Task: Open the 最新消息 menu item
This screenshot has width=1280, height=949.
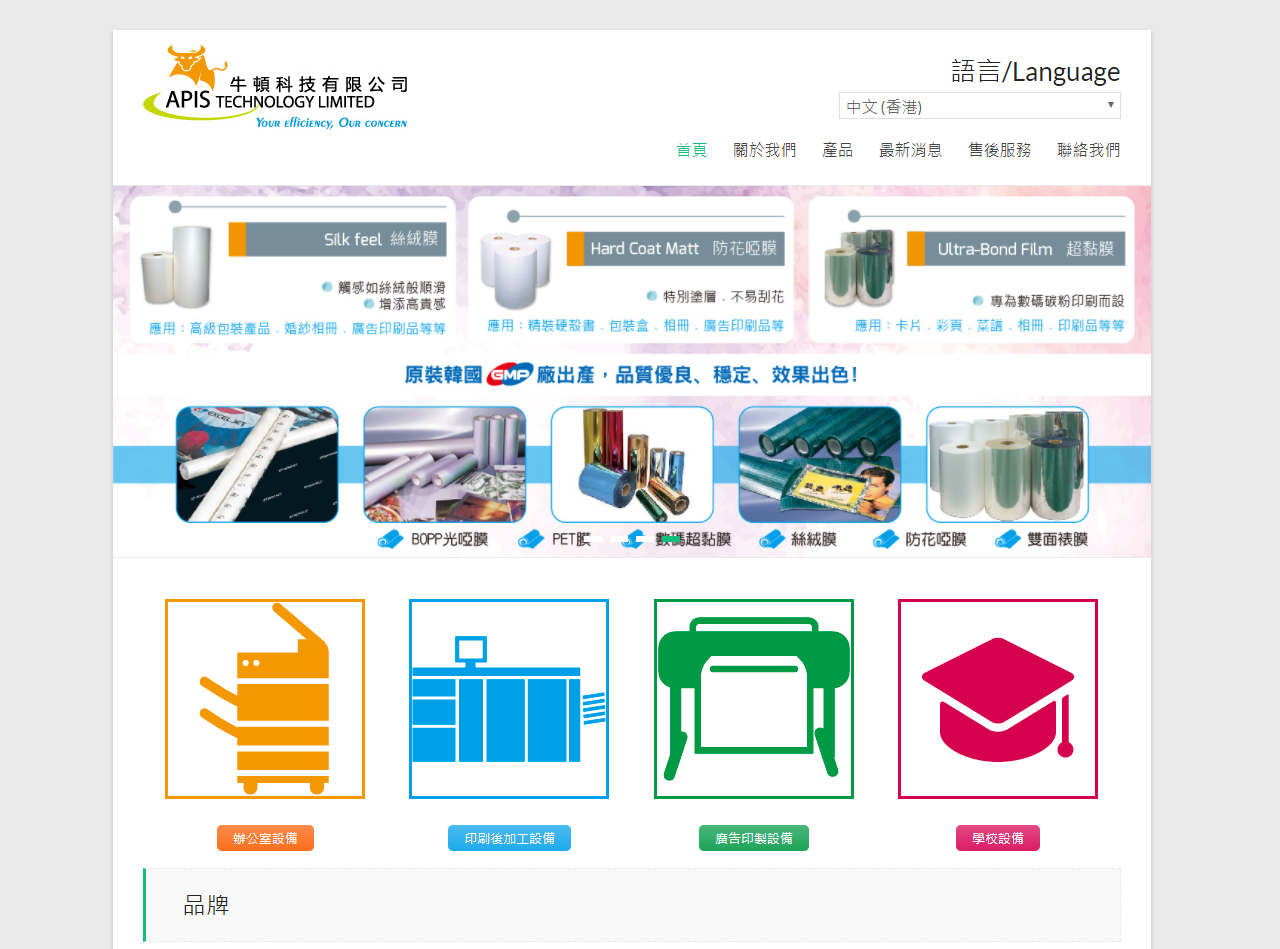Action: point(910,150)
